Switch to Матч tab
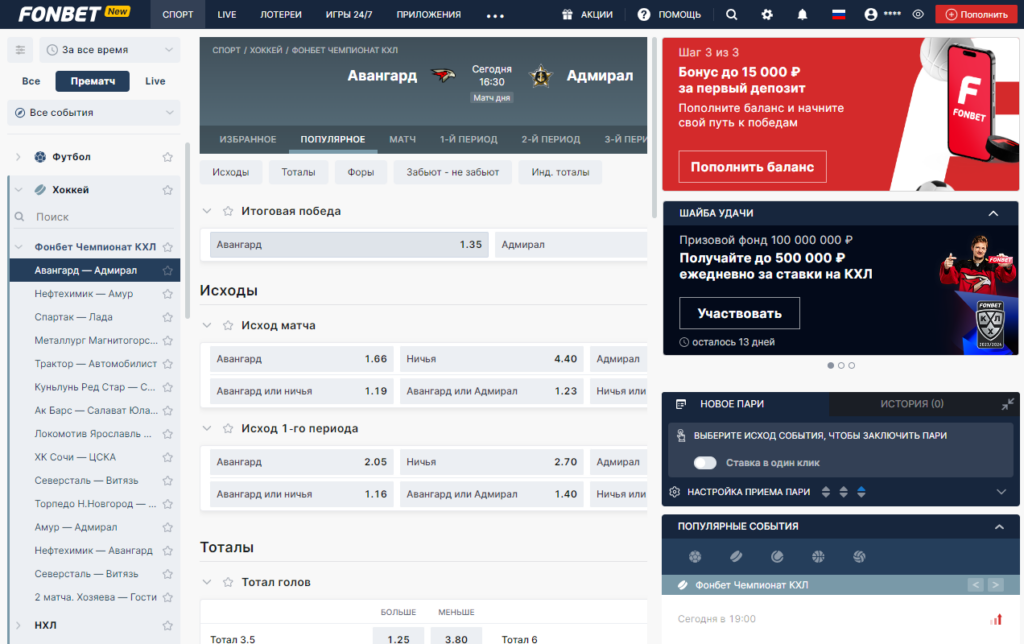 pos(402,139)
